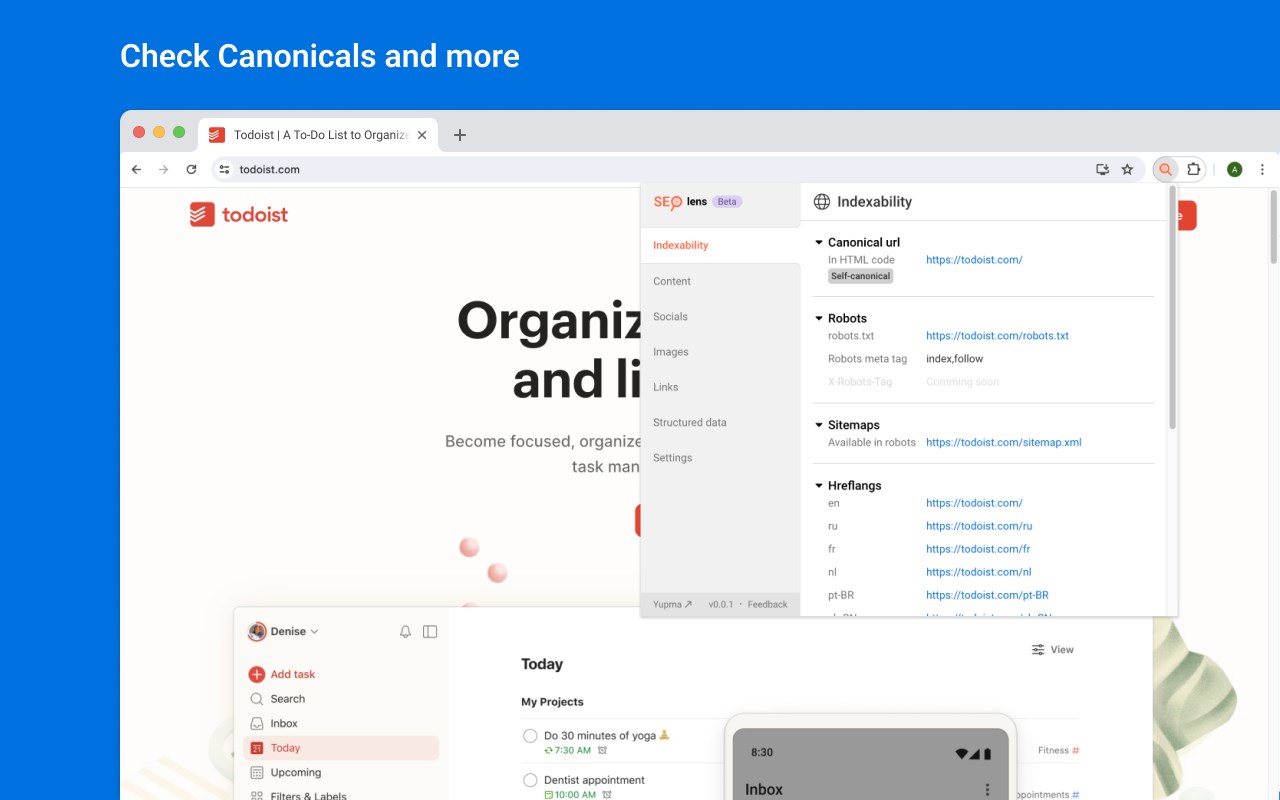Click the View settings button
Viewport: 1280px width, 800px height.
[x=1052, y=650]
